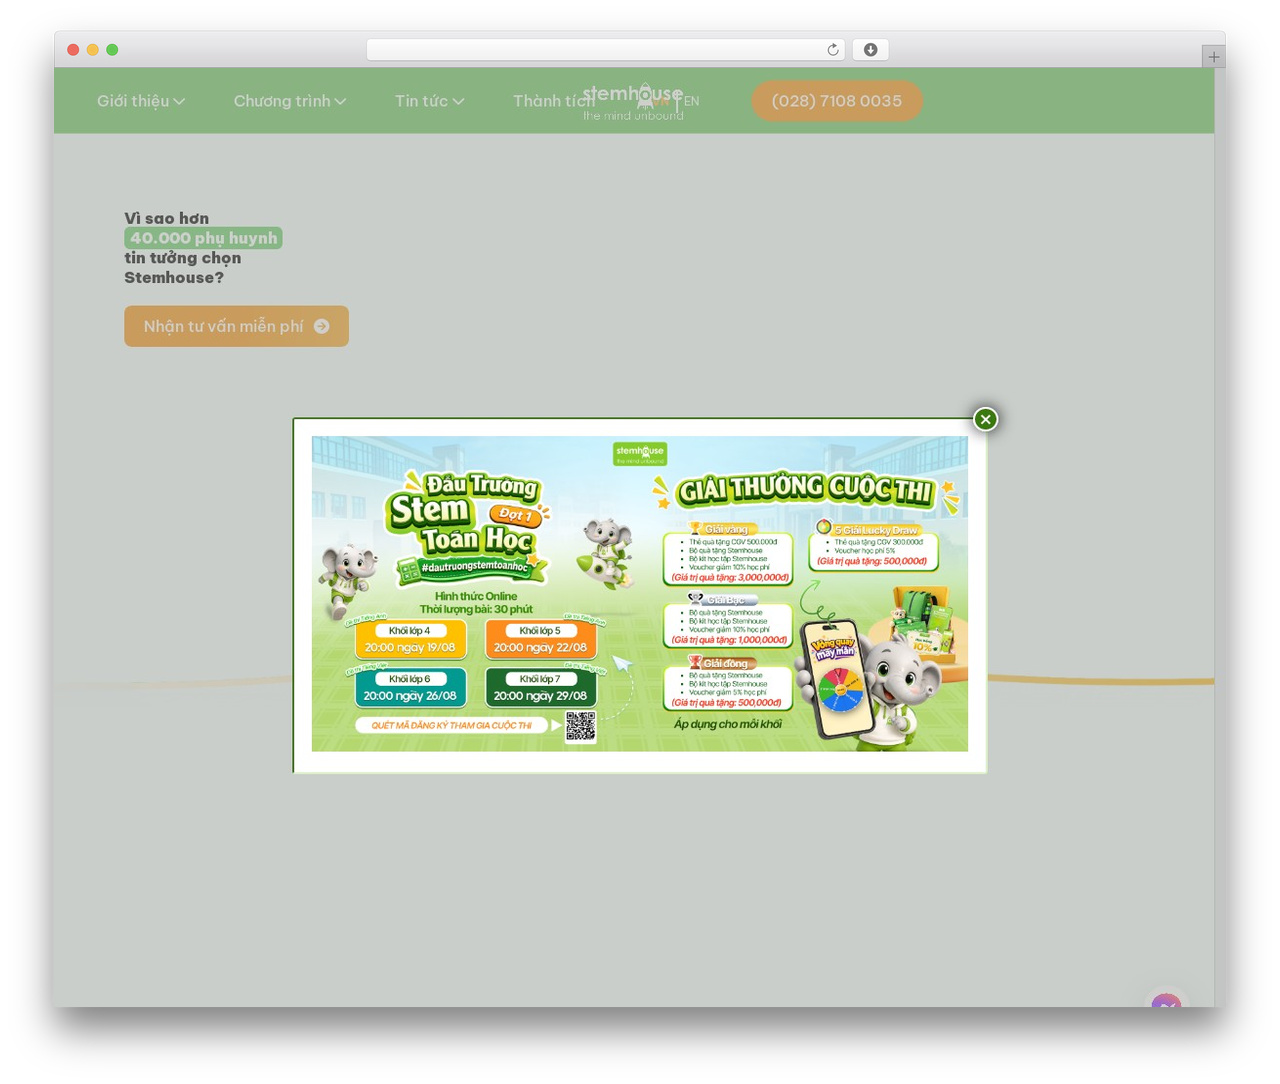1280x1084 pixels.
Task: Expand the Giới thiệu menu chevron
Action: pos(179,101)
